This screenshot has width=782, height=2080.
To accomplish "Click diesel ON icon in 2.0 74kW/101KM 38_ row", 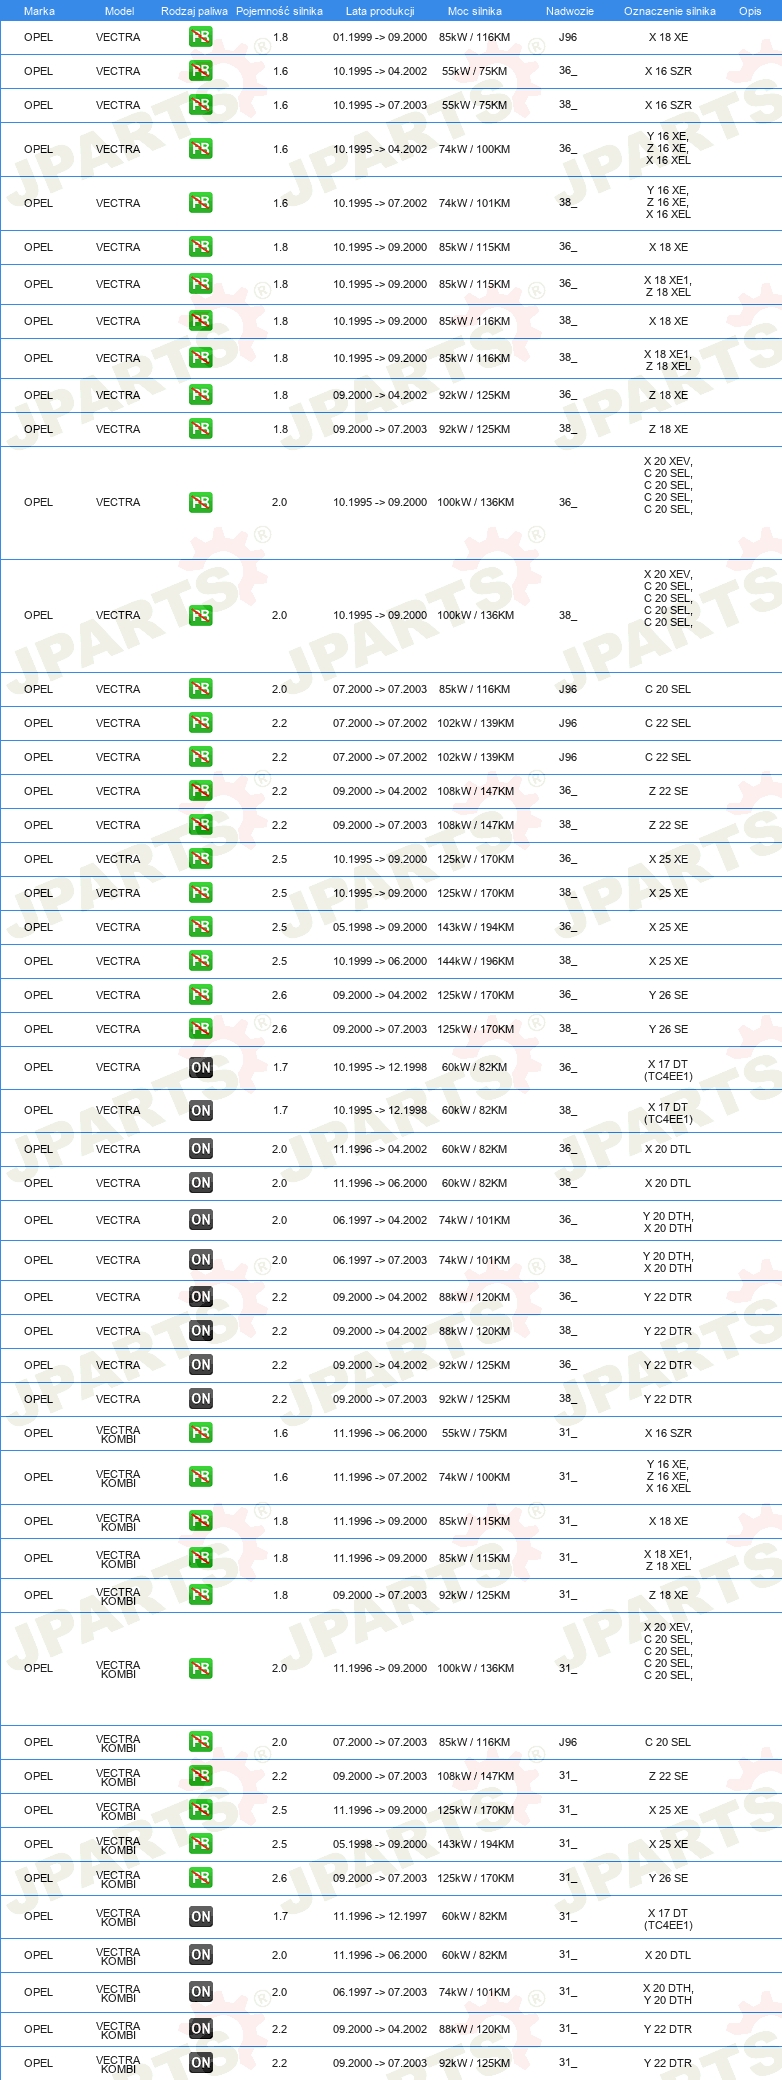I will 201,1260.
